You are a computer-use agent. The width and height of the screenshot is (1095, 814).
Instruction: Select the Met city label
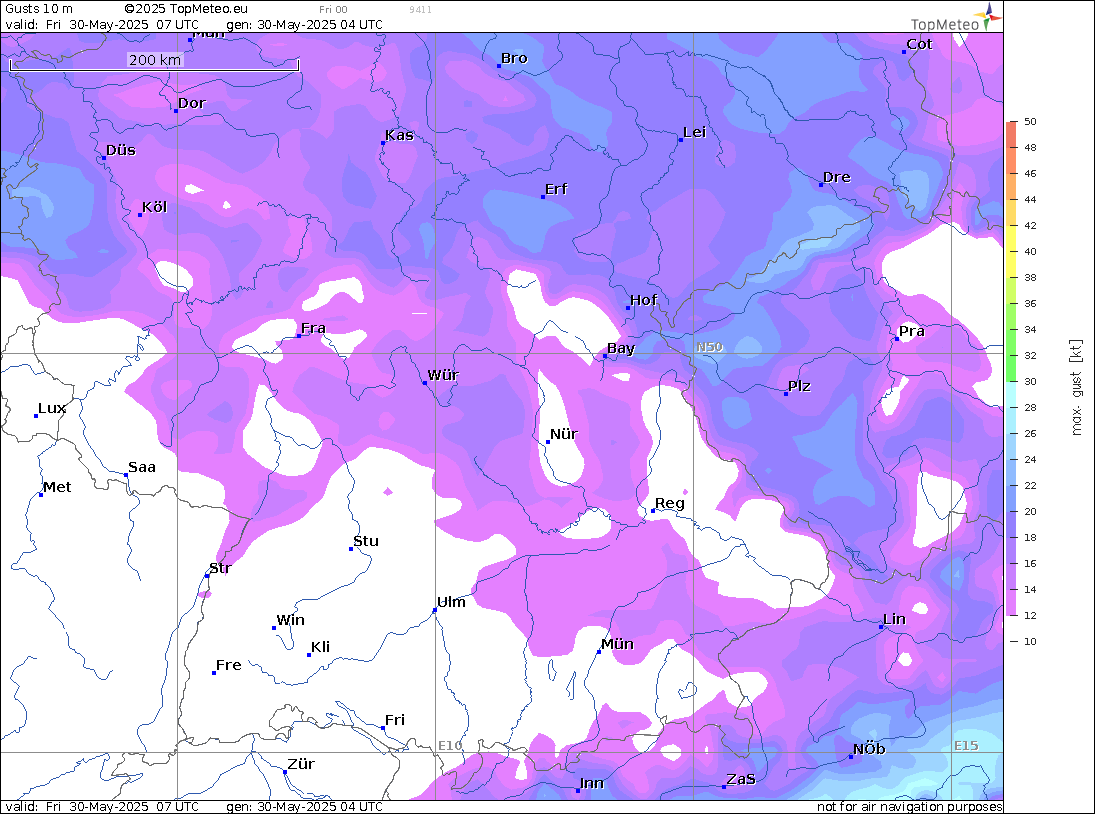57,487
